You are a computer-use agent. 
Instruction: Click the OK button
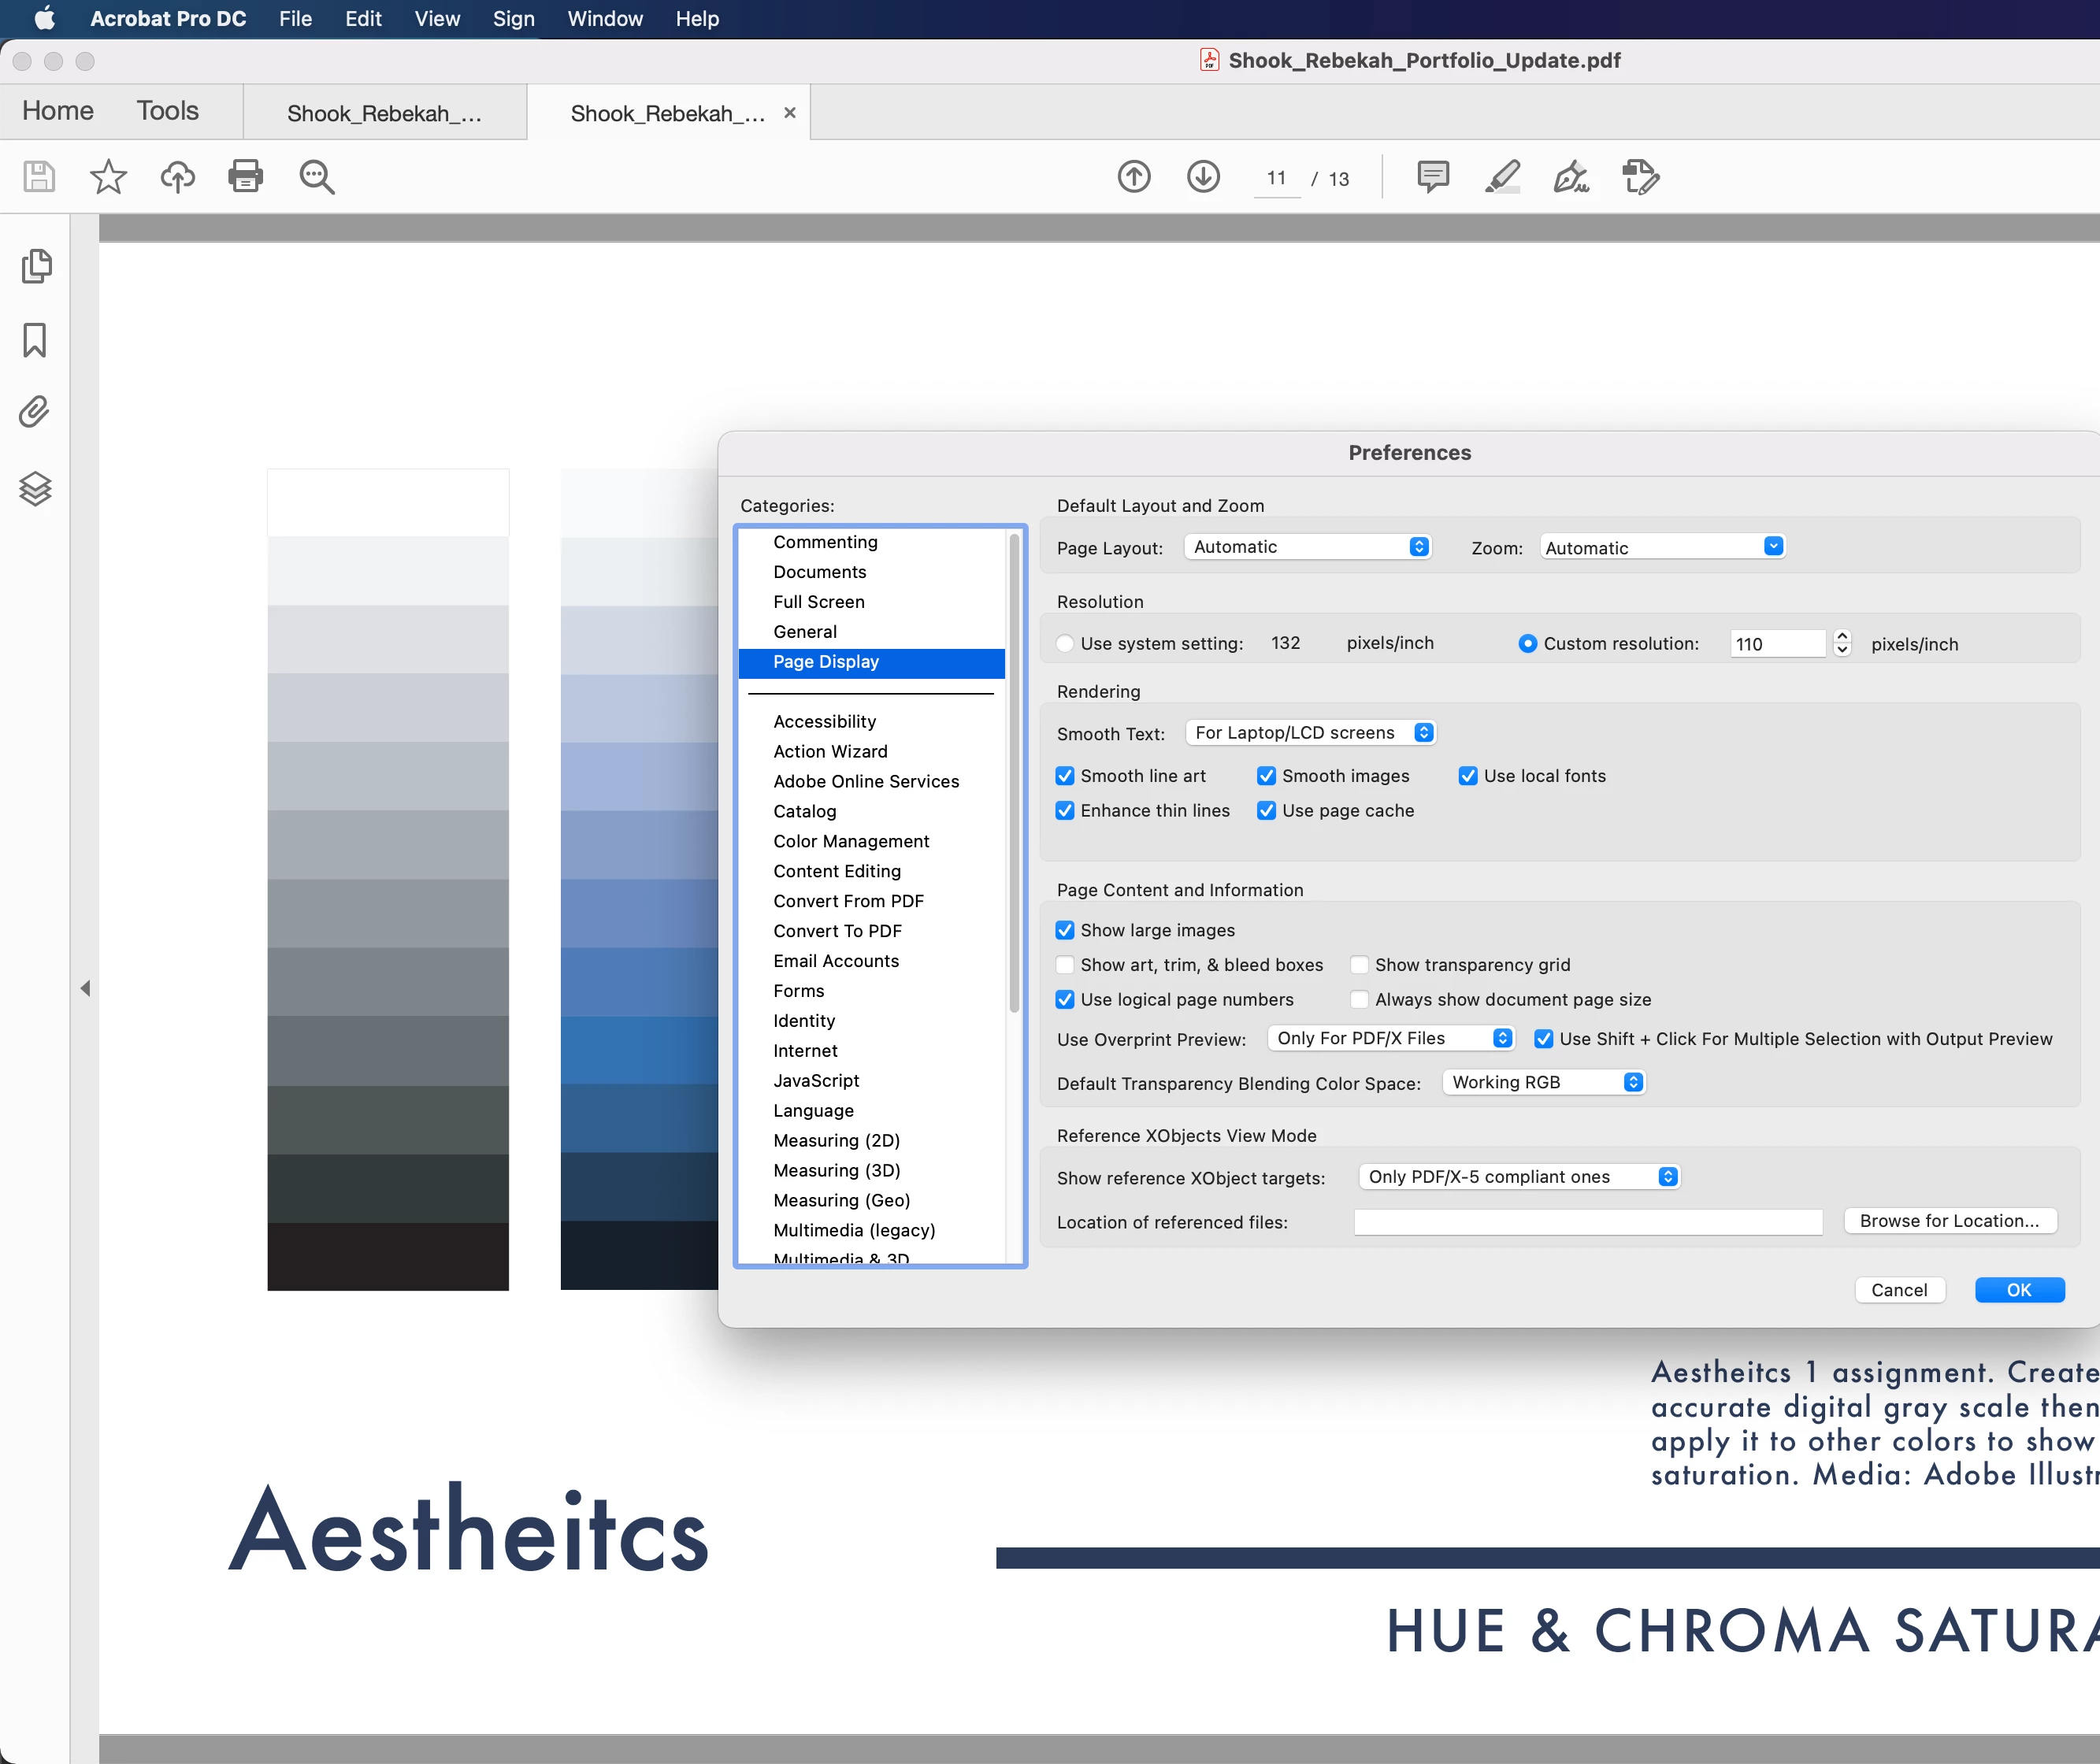(x=2018, y=1290)
